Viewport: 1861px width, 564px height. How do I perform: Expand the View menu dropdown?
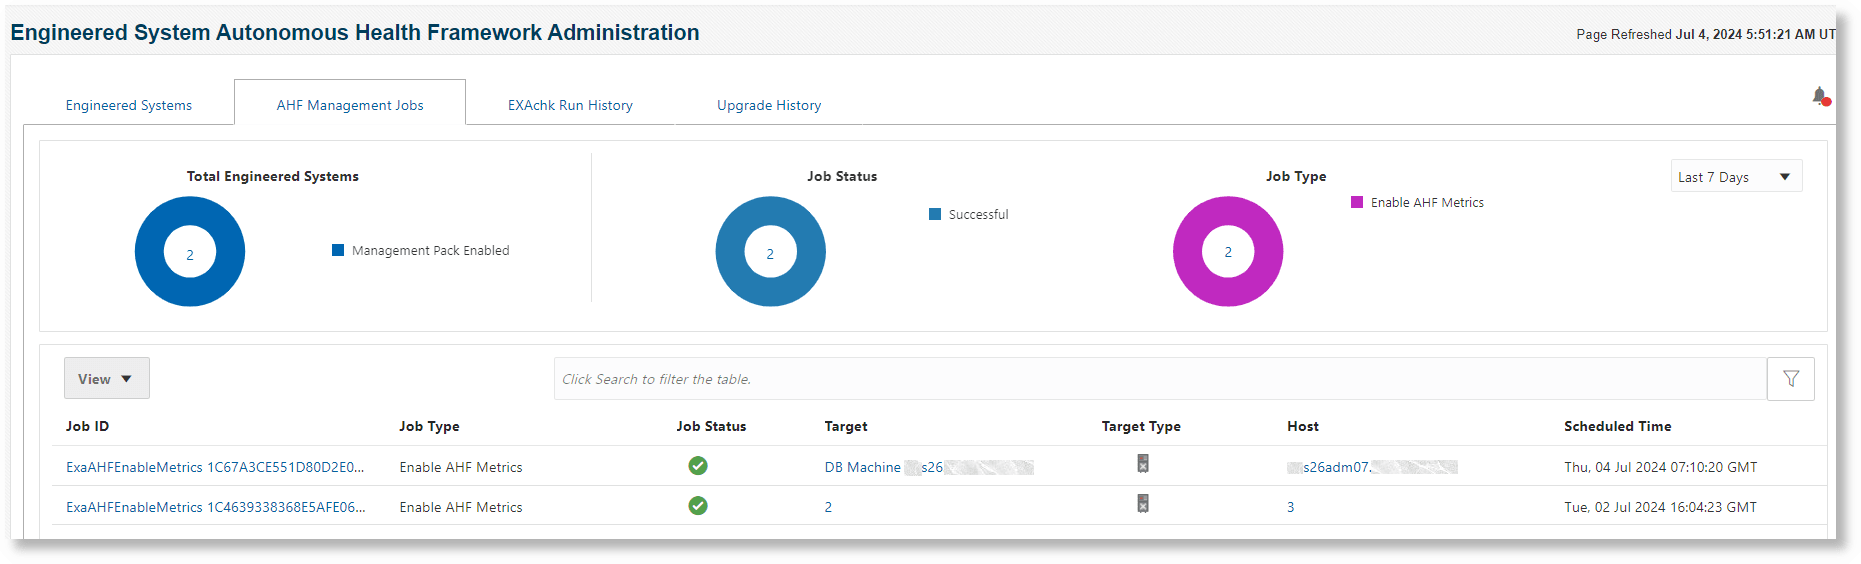tap(106, 379)
